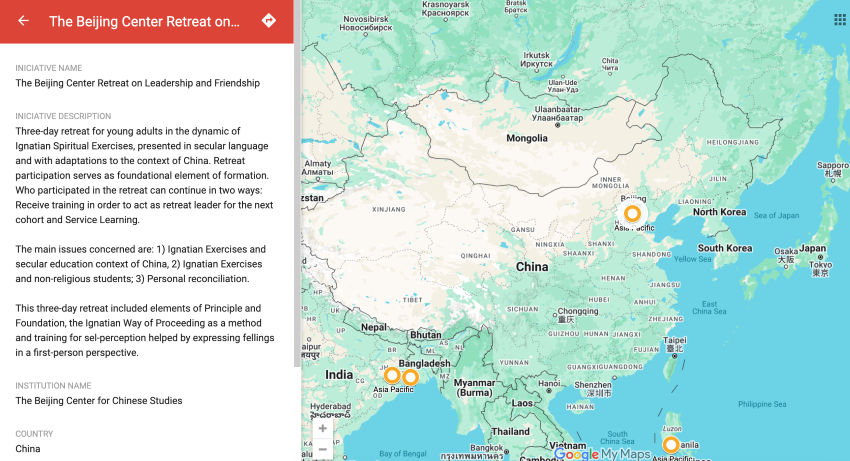Click the Xinjiang region label
The image size is (850, 461).
tap(389, 209)
